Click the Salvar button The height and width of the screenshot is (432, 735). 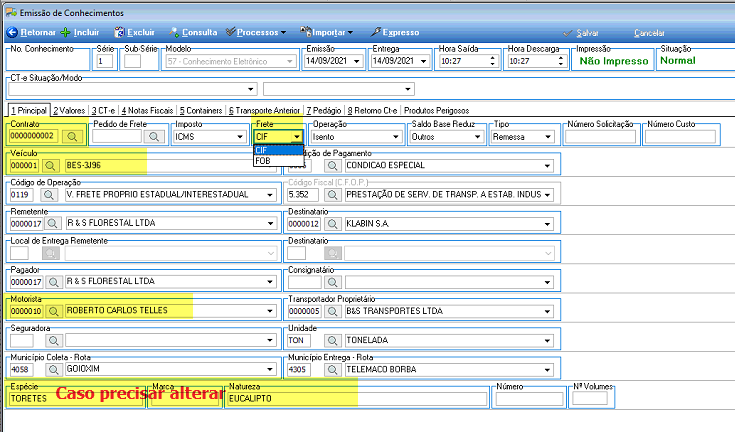[x=581, y=33]
